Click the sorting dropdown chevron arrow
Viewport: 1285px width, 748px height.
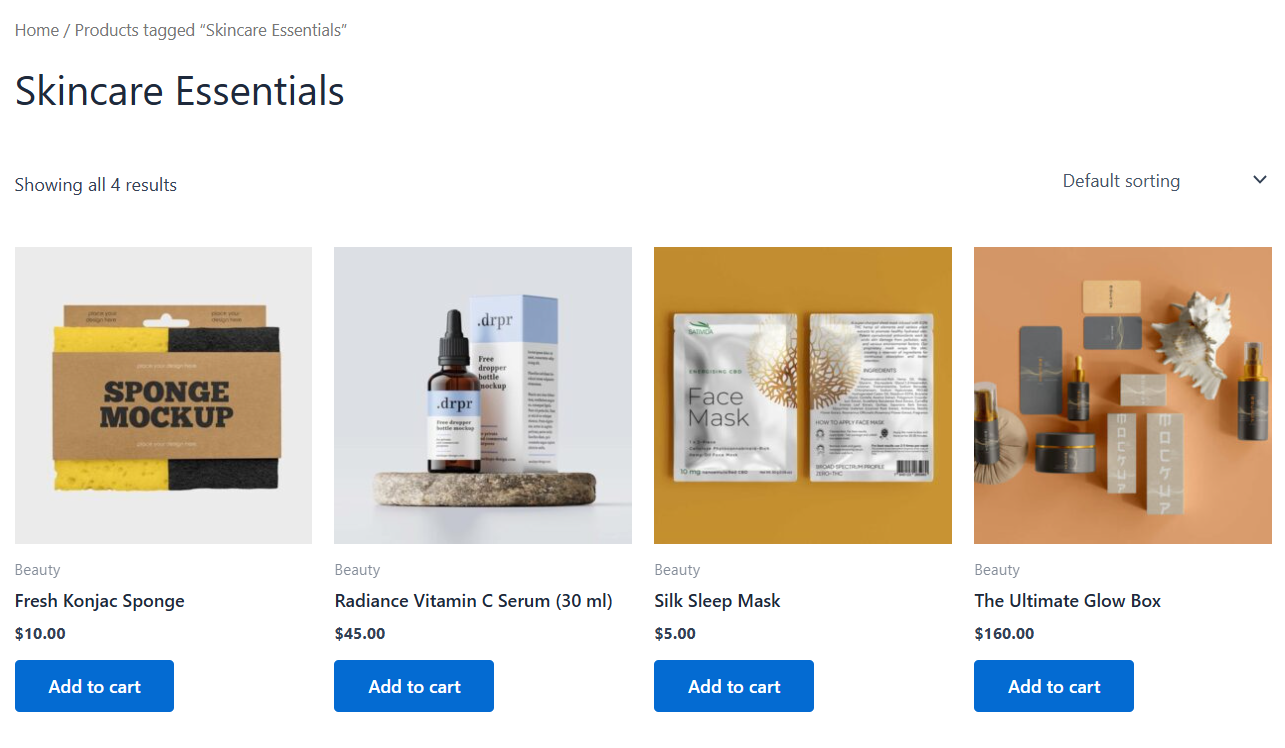click(x=1260, y=180)
